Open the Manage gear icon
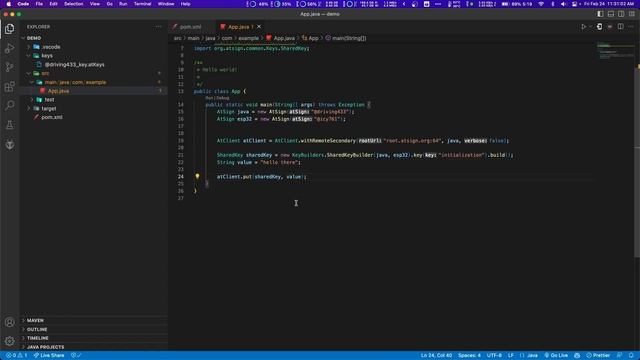The height and width of the screenshot is (360, 640). (9, 341)
